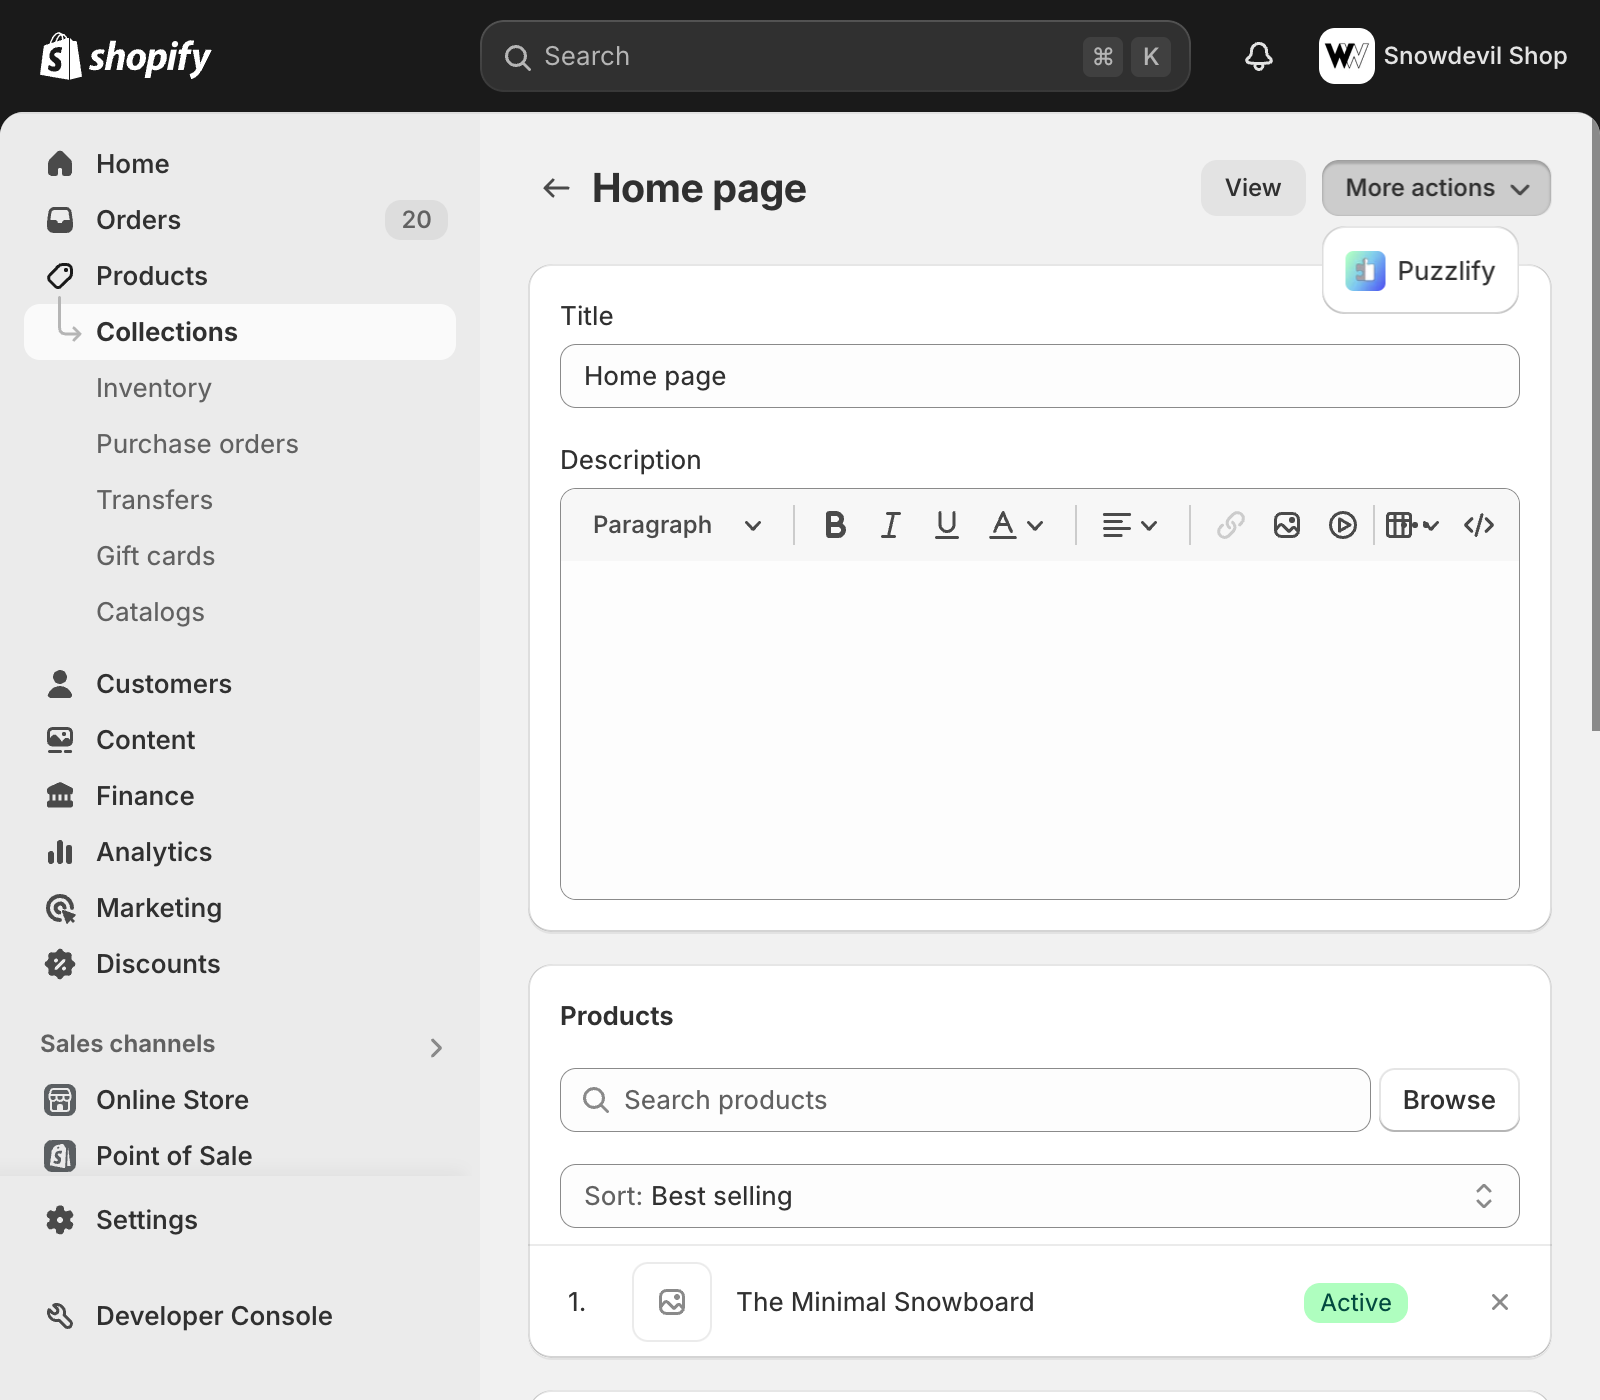Remove The Minimal Snowboard from collection
Viewport: 1600px width, 1400px height.
point(1499,1302)
